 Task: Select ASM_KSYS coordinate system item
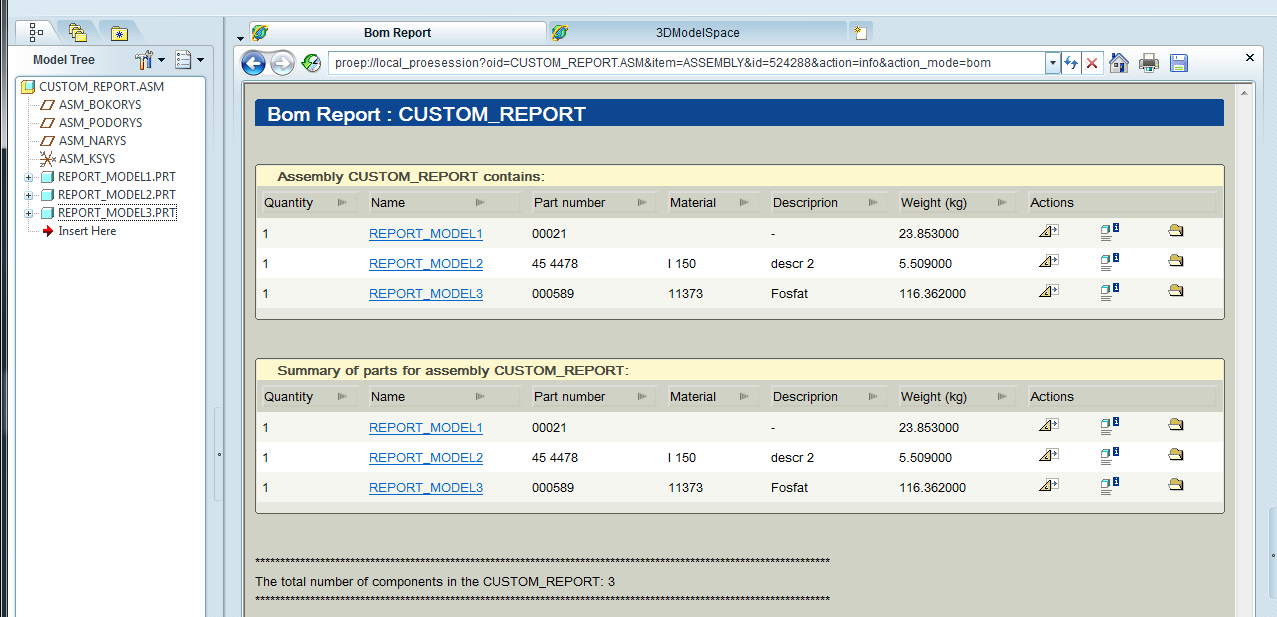[78, 159]
